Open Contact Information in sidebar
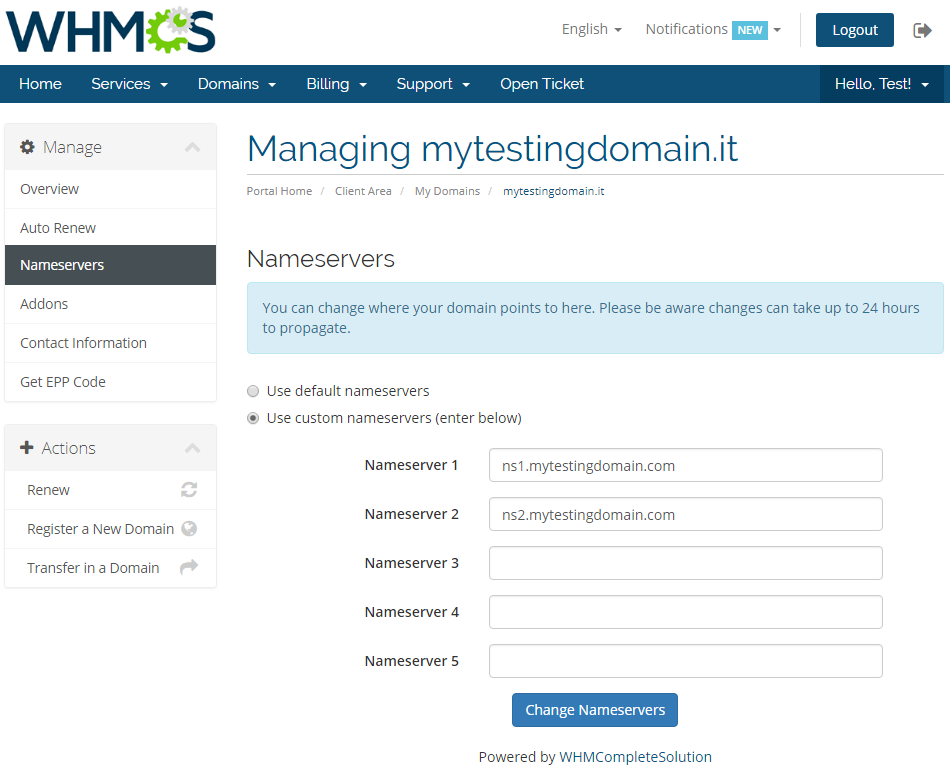Screen dimensions: 950x773 (x=110, y=343)
